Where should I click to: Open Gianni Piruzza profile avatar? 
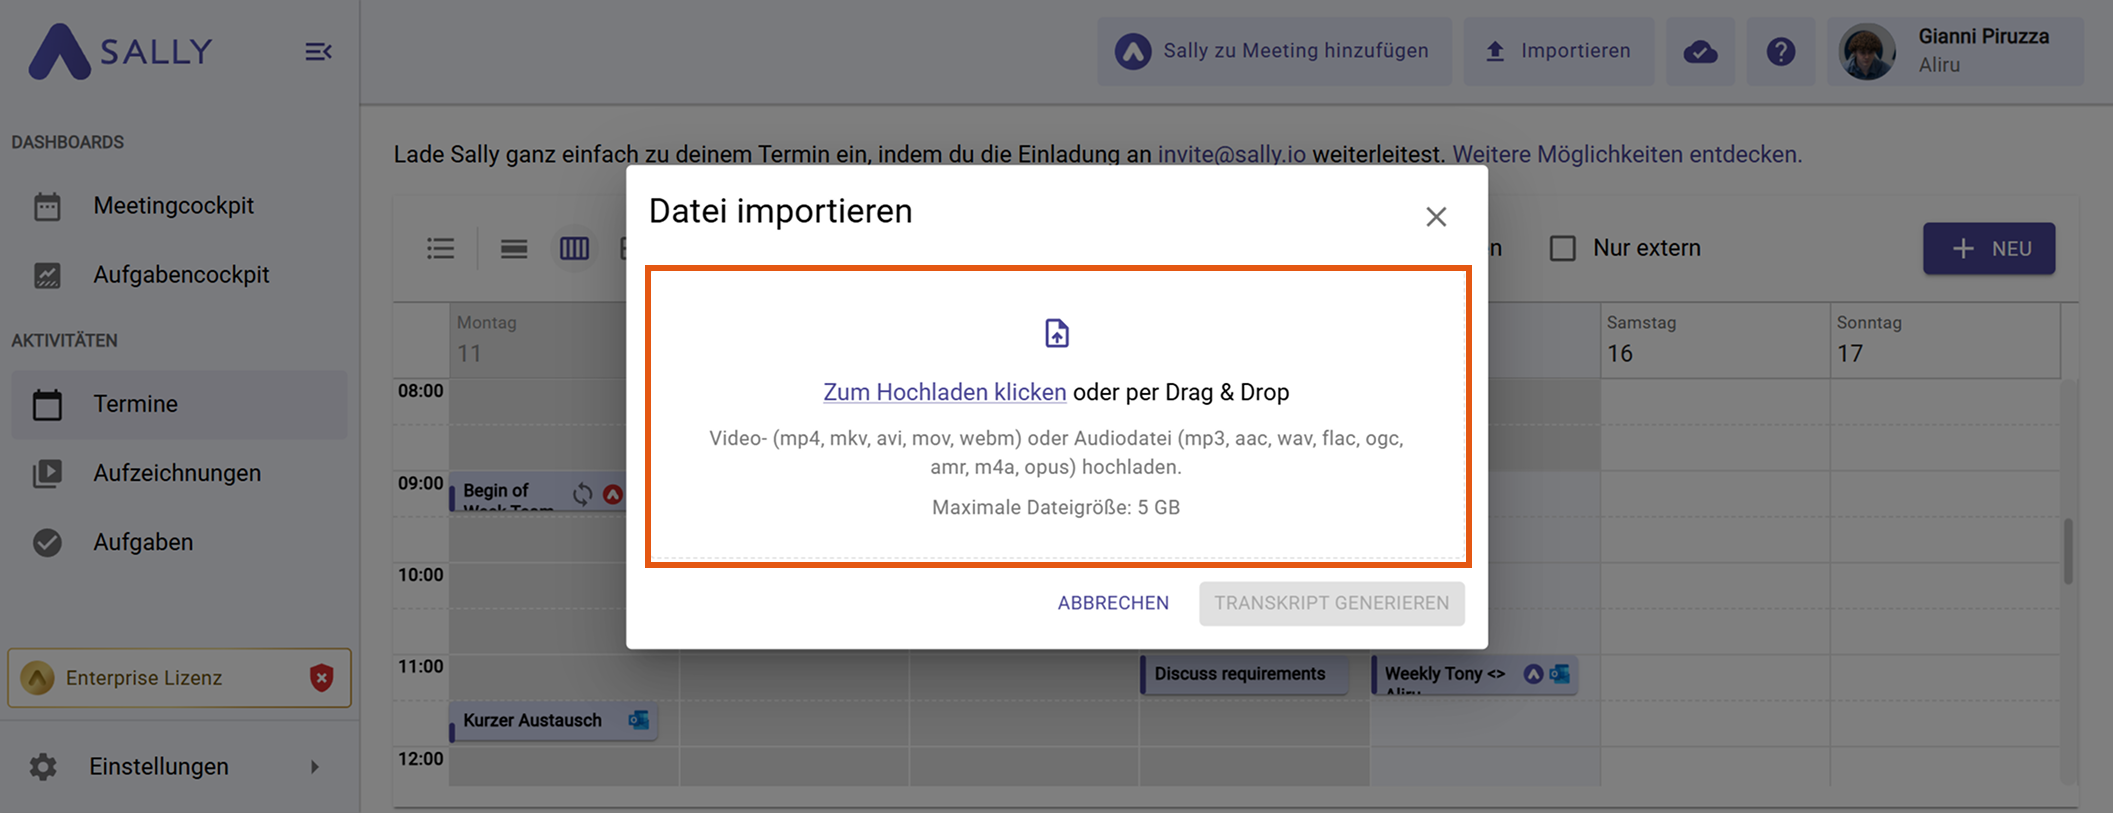(1867, 51)
